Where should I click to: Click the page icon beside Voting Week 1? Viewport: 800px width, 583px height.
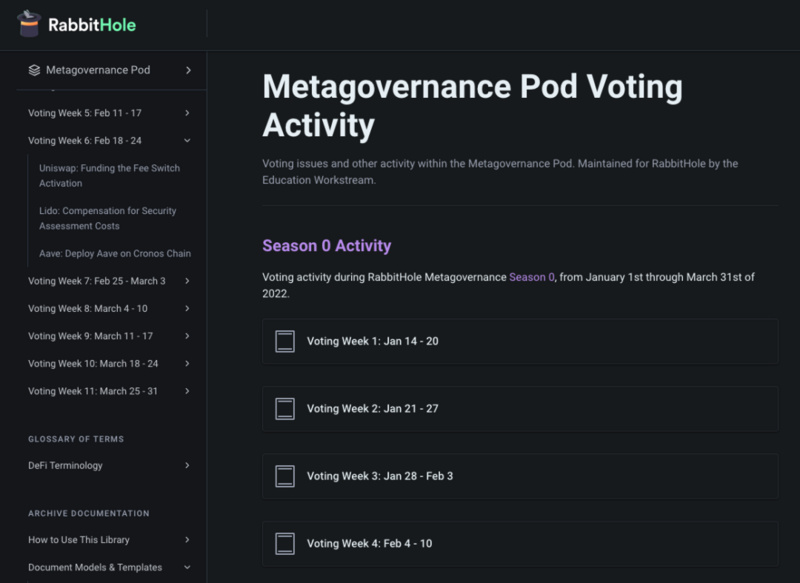coord(285,341)
